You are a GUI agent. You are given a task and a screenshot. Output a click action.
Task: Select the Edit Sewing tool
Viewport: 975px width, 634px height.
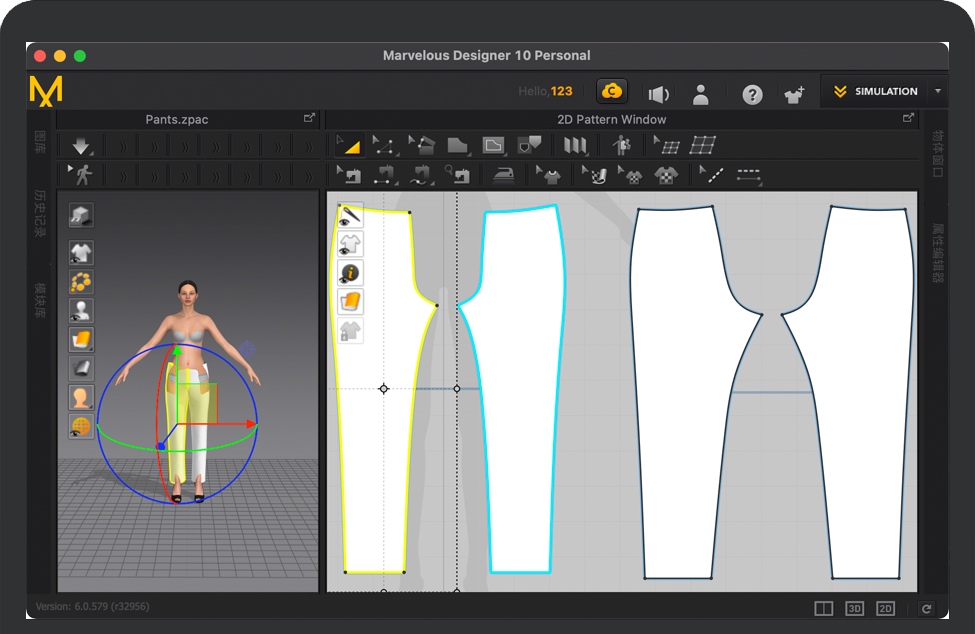pos(349,175)
